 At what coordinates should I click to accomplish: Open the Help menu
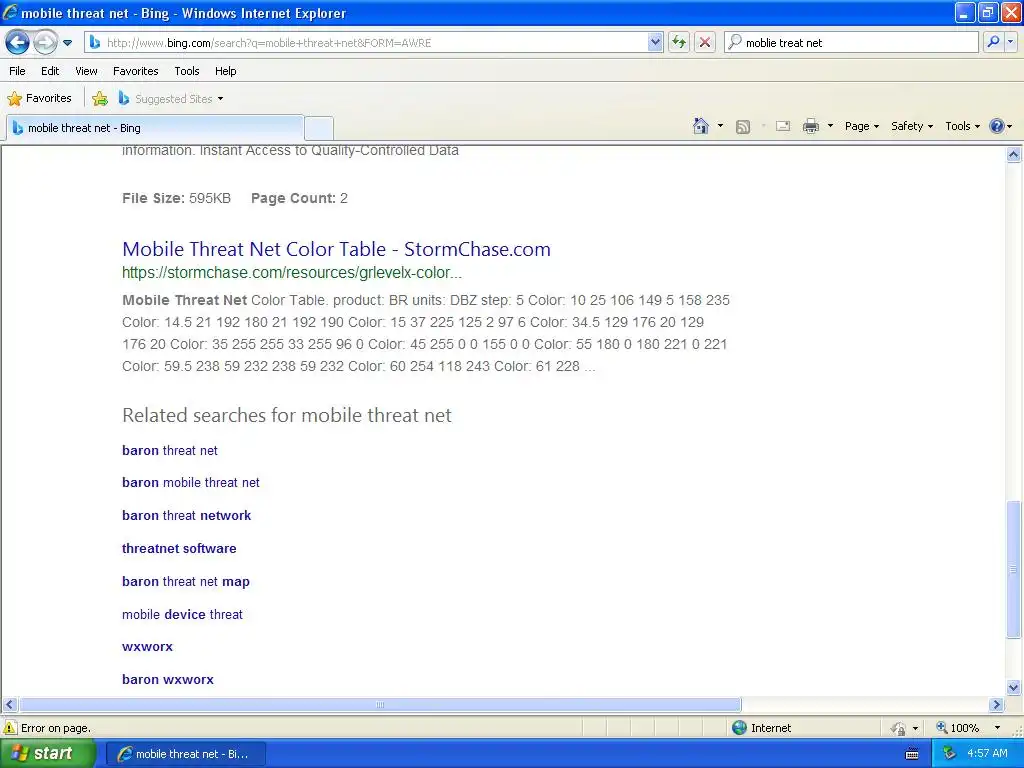(x=226, y=71)
